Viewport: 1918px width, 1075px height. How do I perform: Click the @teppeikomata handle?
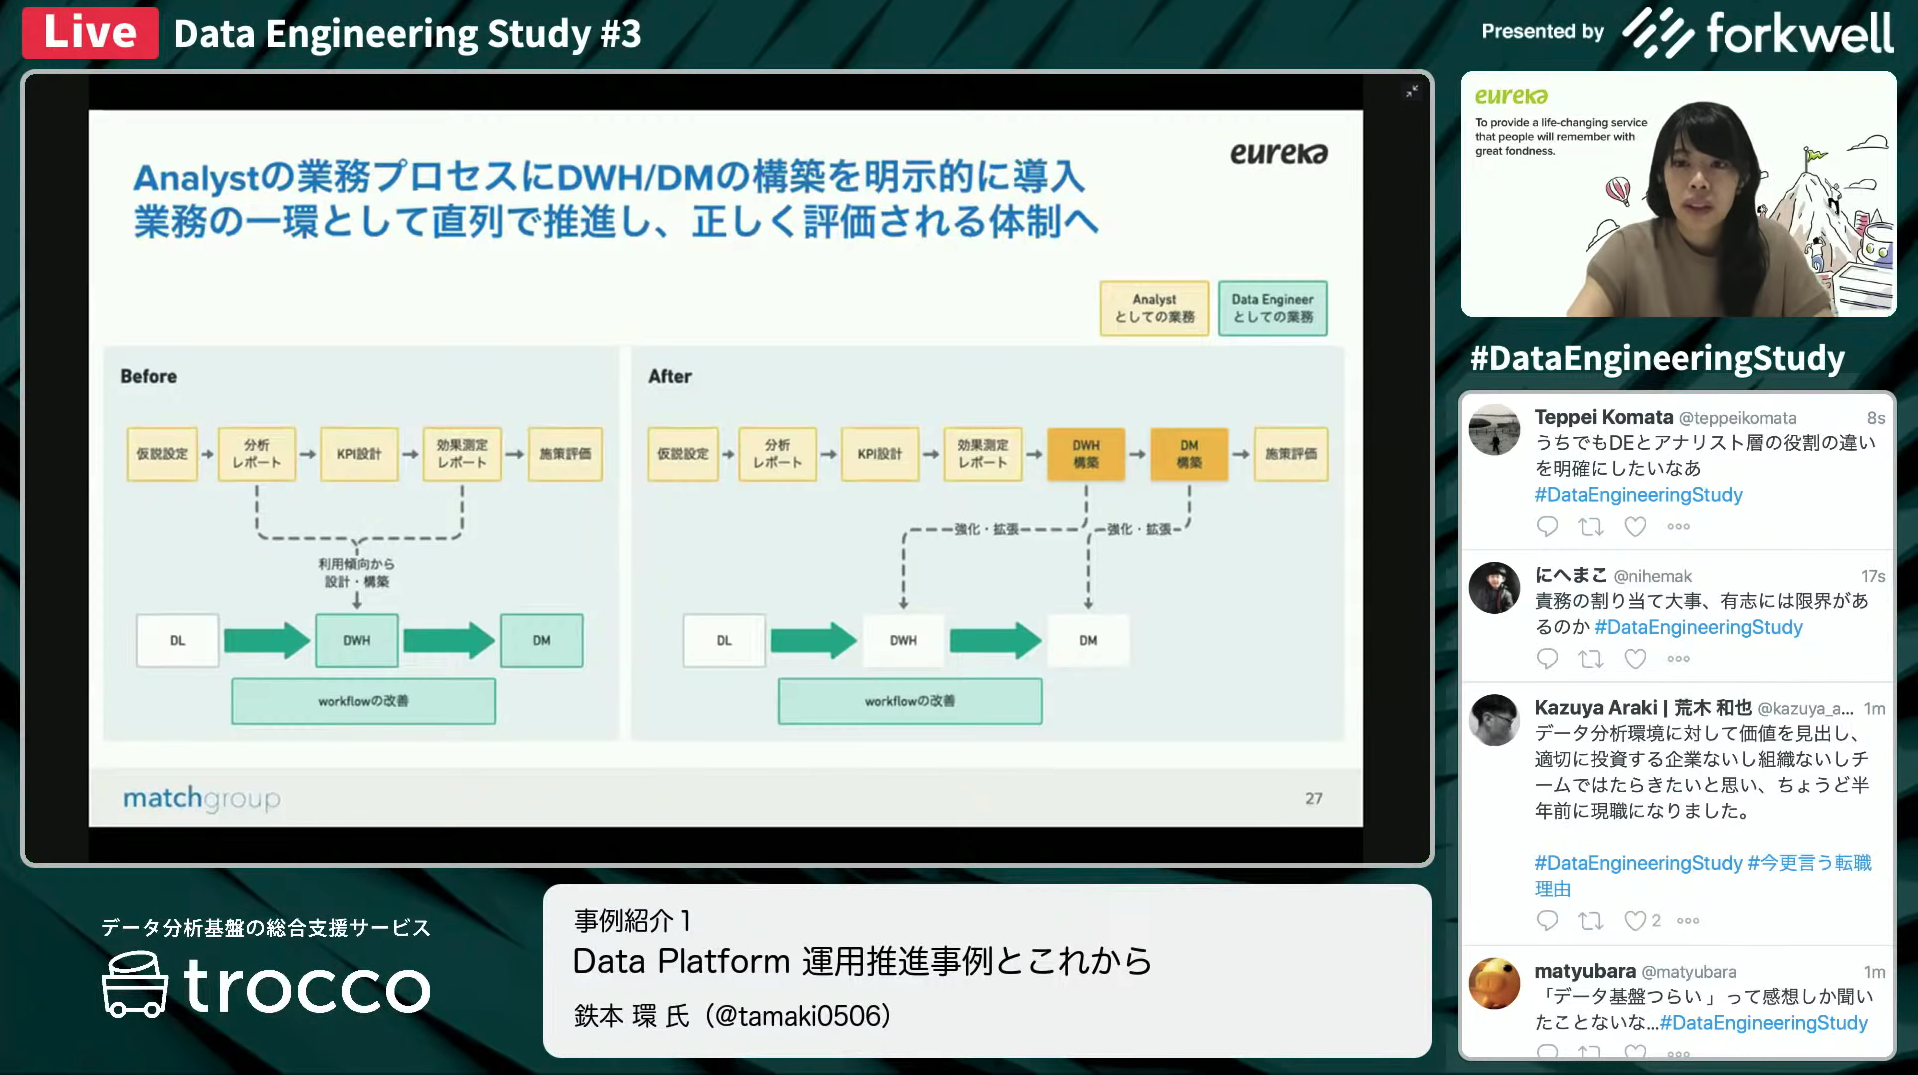[x=1737, y=418]
